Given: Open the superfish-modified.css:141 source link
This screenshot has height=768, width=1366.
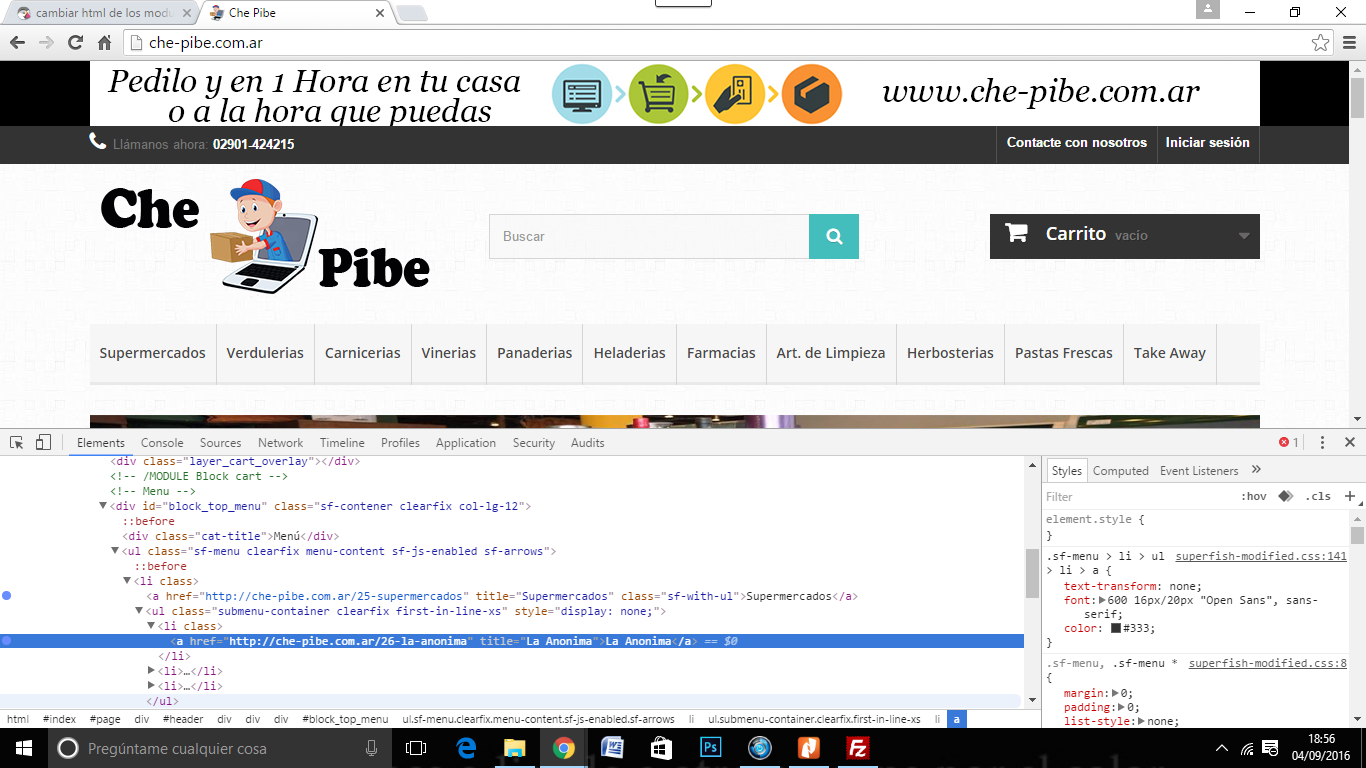Looking at the screenshot, I should coord(1261,557).
